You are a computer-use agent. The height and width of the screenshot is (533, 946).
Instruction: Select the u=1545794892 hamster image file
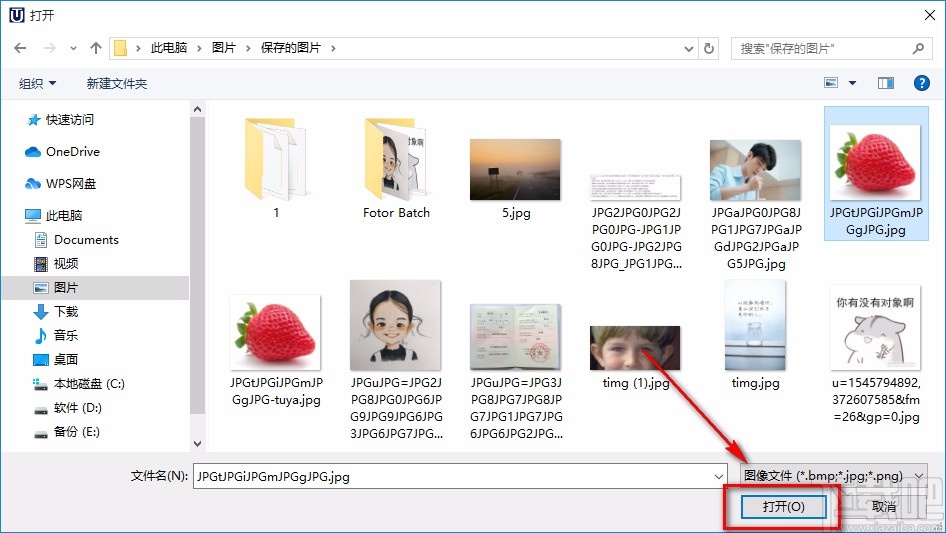876,354
